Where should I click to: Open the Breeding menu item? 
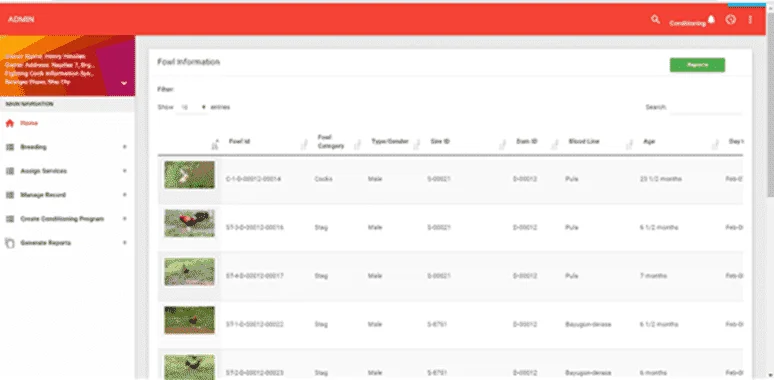(67, 147)
